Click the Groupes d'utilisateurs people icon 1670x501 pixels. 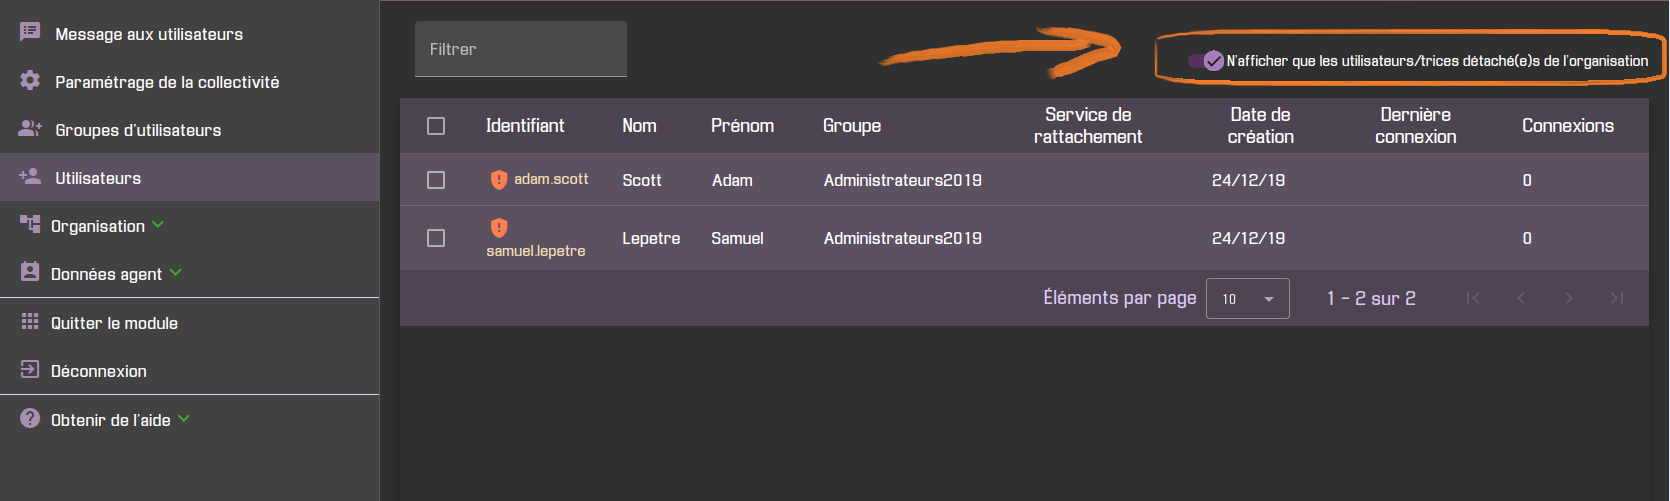(x=30, y=128)
